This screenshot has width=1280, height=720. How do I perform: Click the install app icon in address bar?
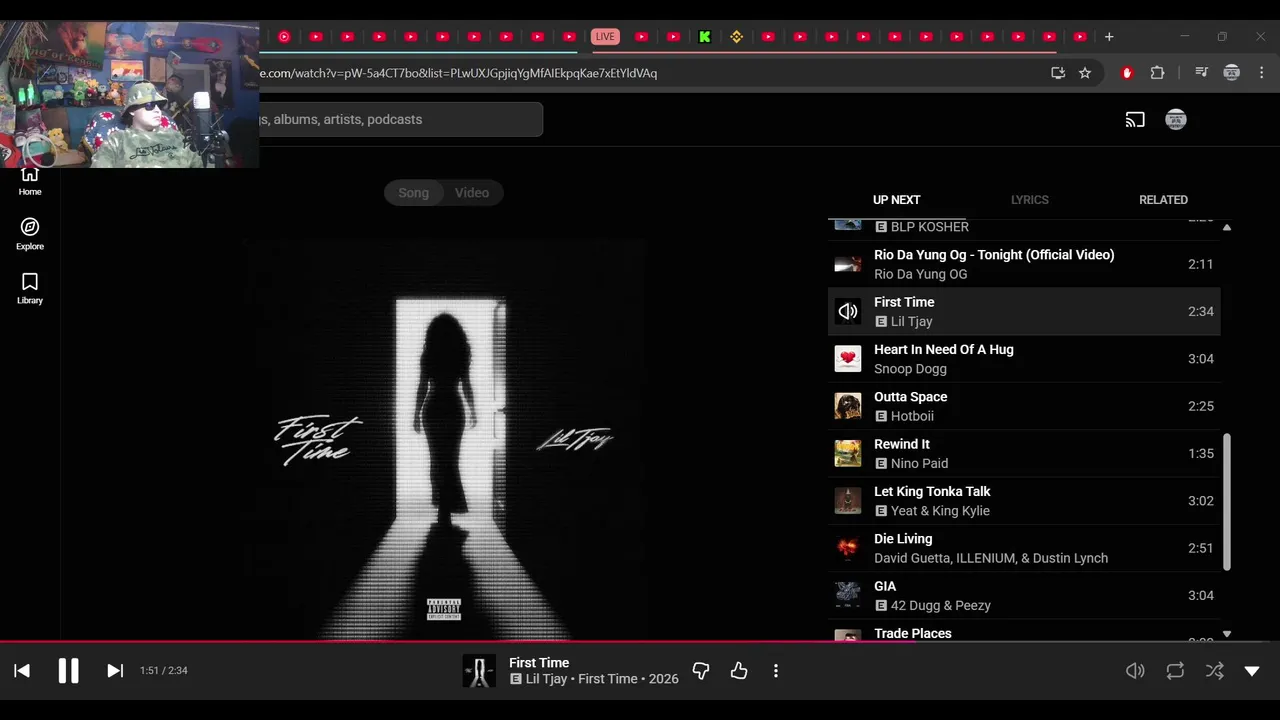(1058, 73)
